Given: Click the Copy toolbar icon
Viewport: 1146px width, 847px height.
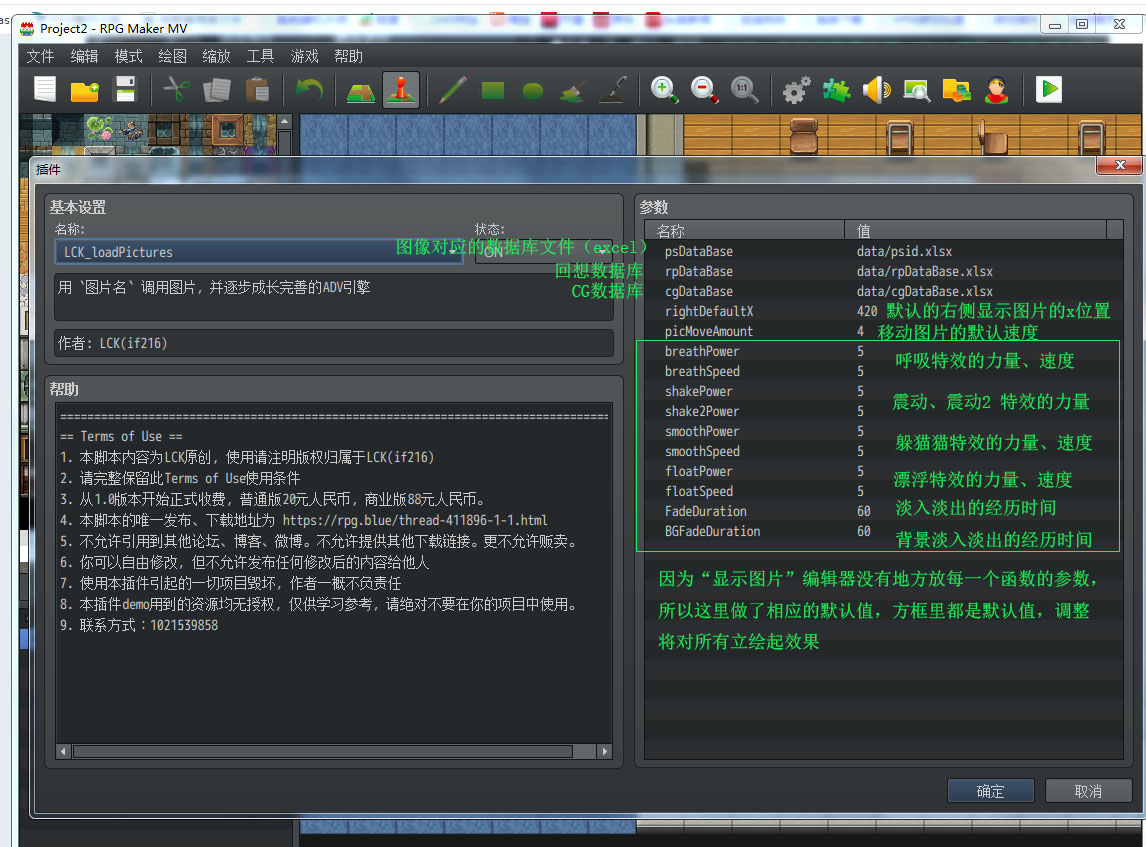Looking at the screenshot, I should (216, 90).
